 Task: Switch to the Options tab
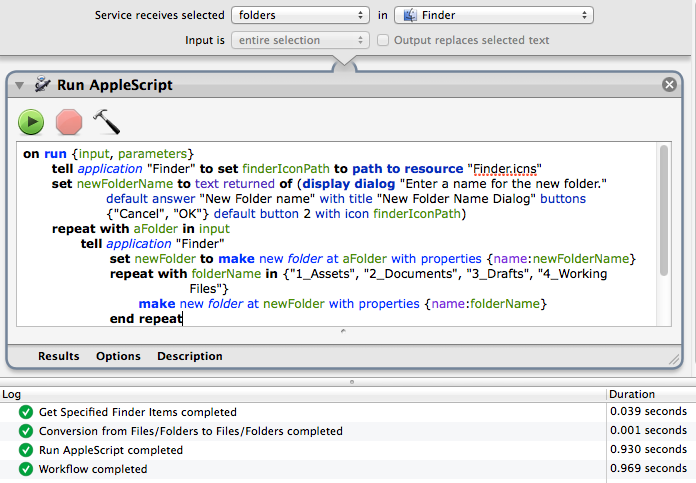118,356
